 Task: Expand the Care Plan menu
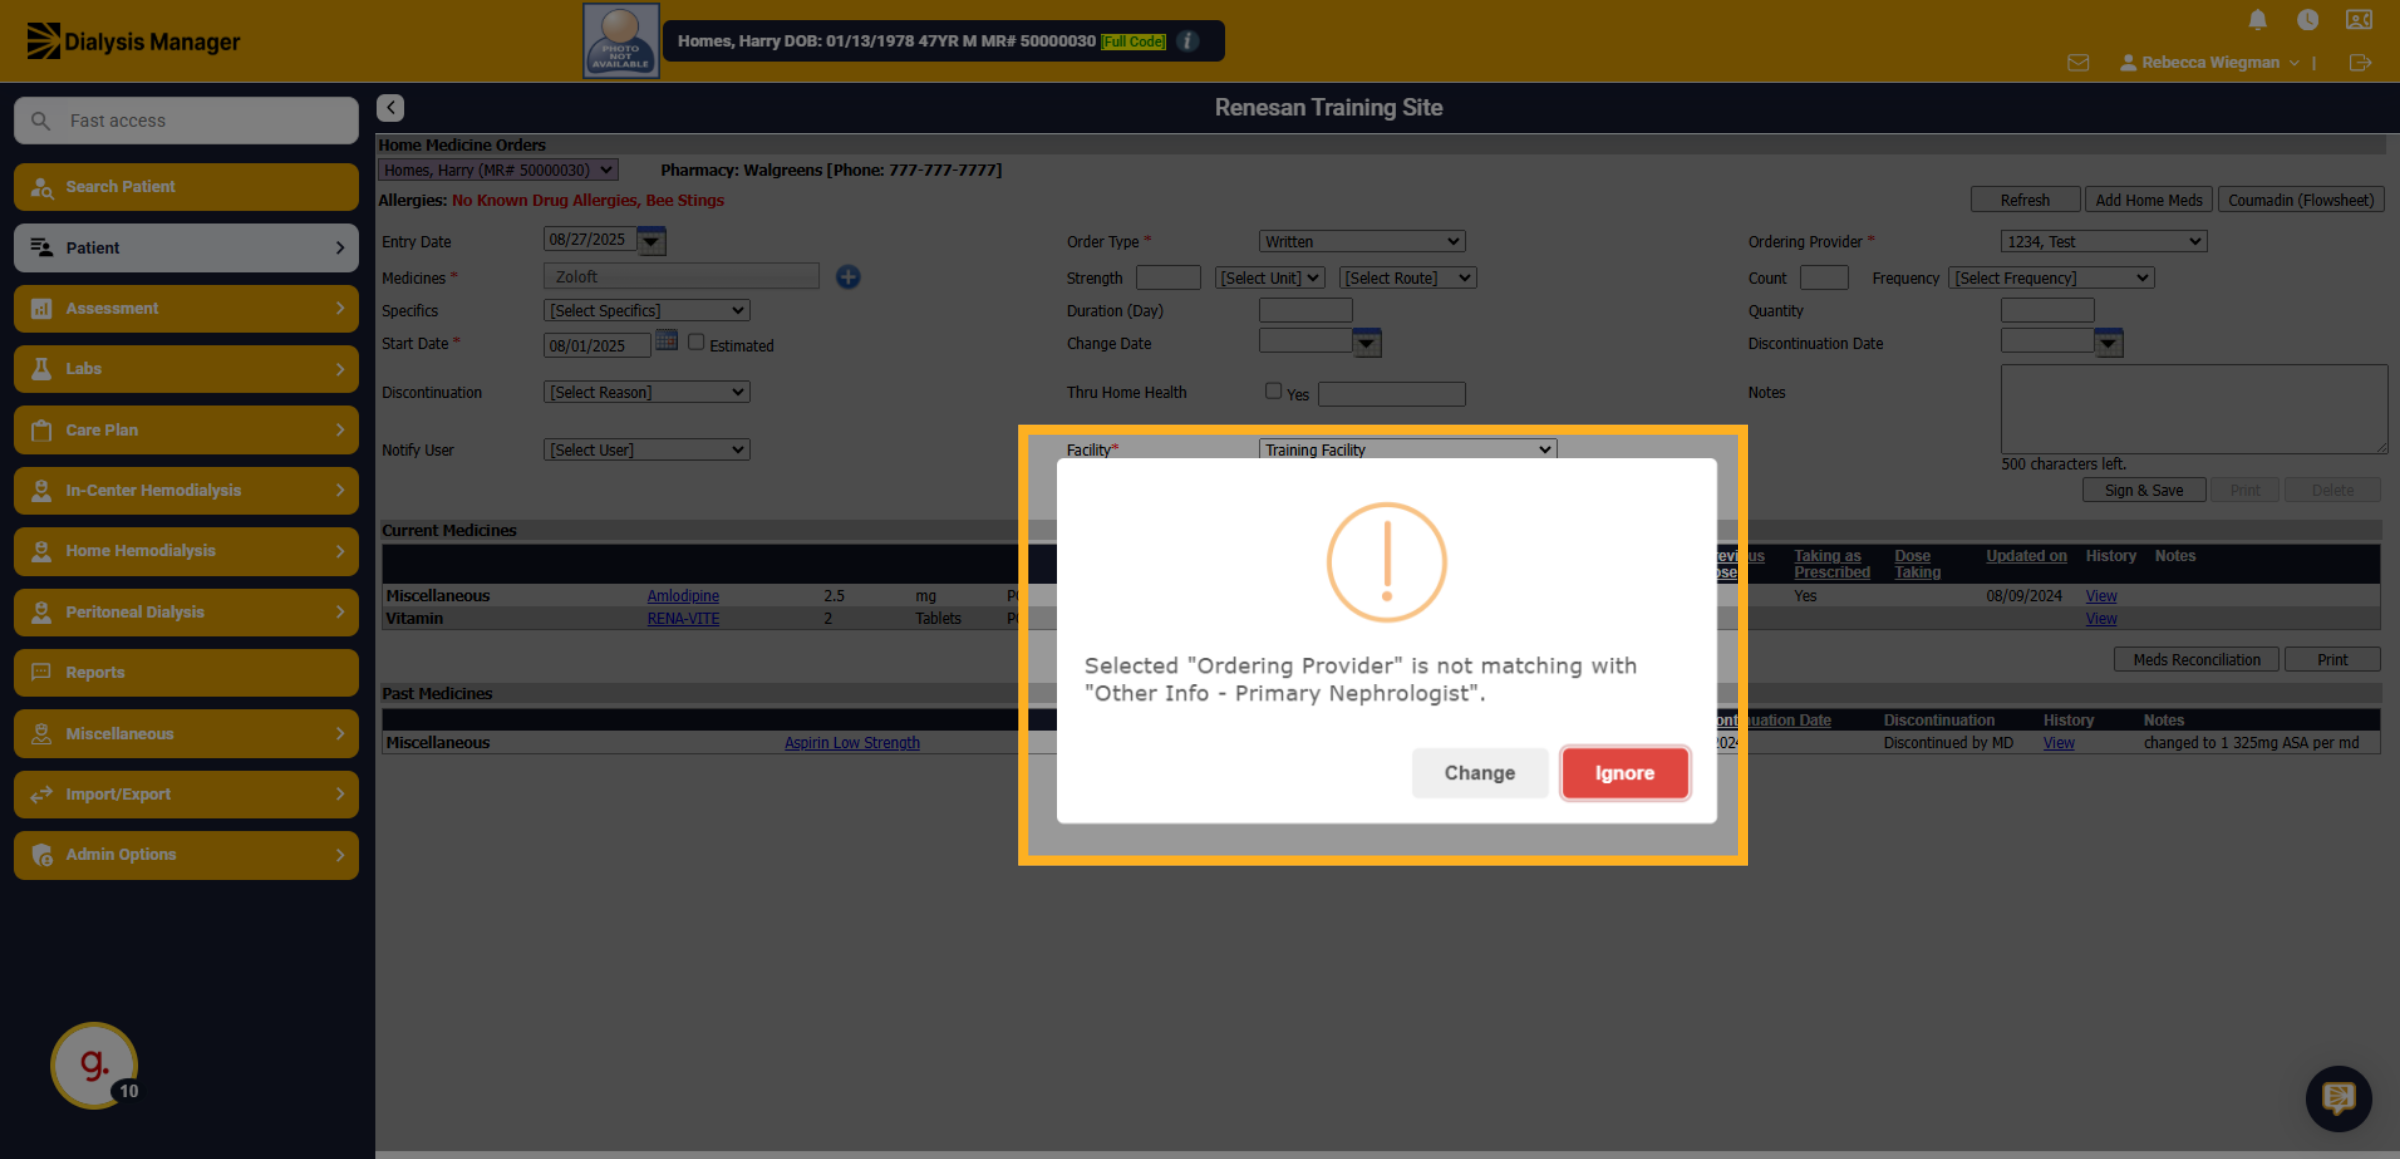point(186,430)
